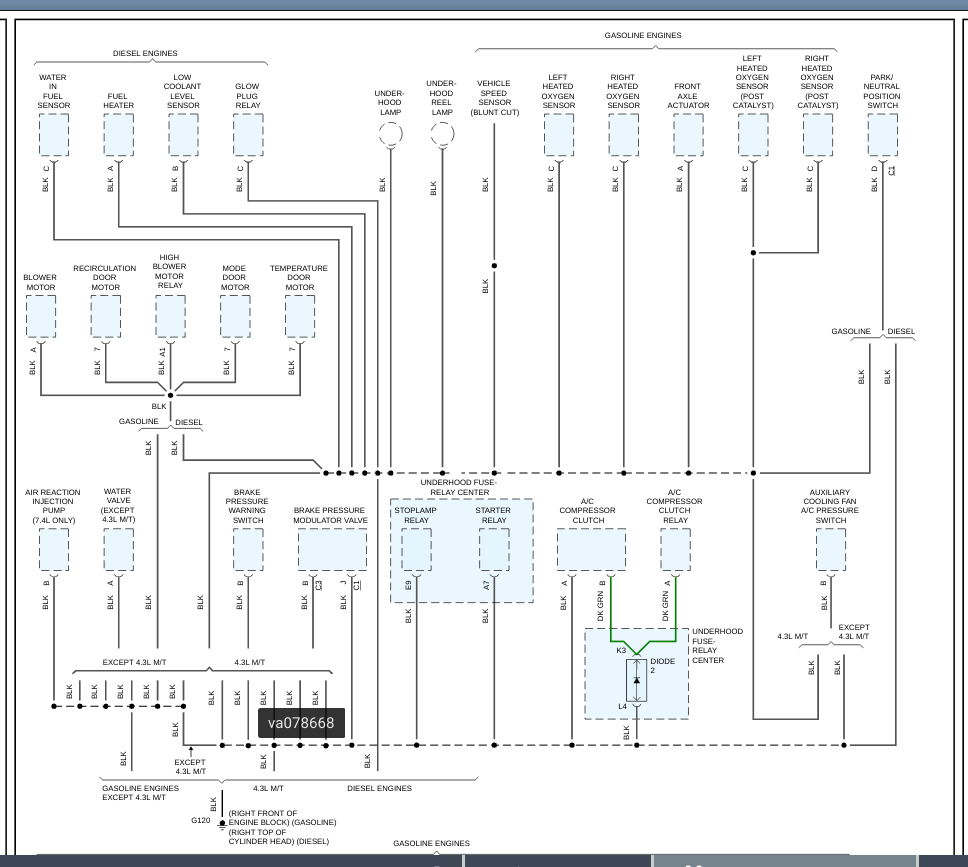Screen dimensions: 968x867
Task: Select the "BRAKE PRESSURE MODULATOR VALVE" label
Action: tap(330, 515)
